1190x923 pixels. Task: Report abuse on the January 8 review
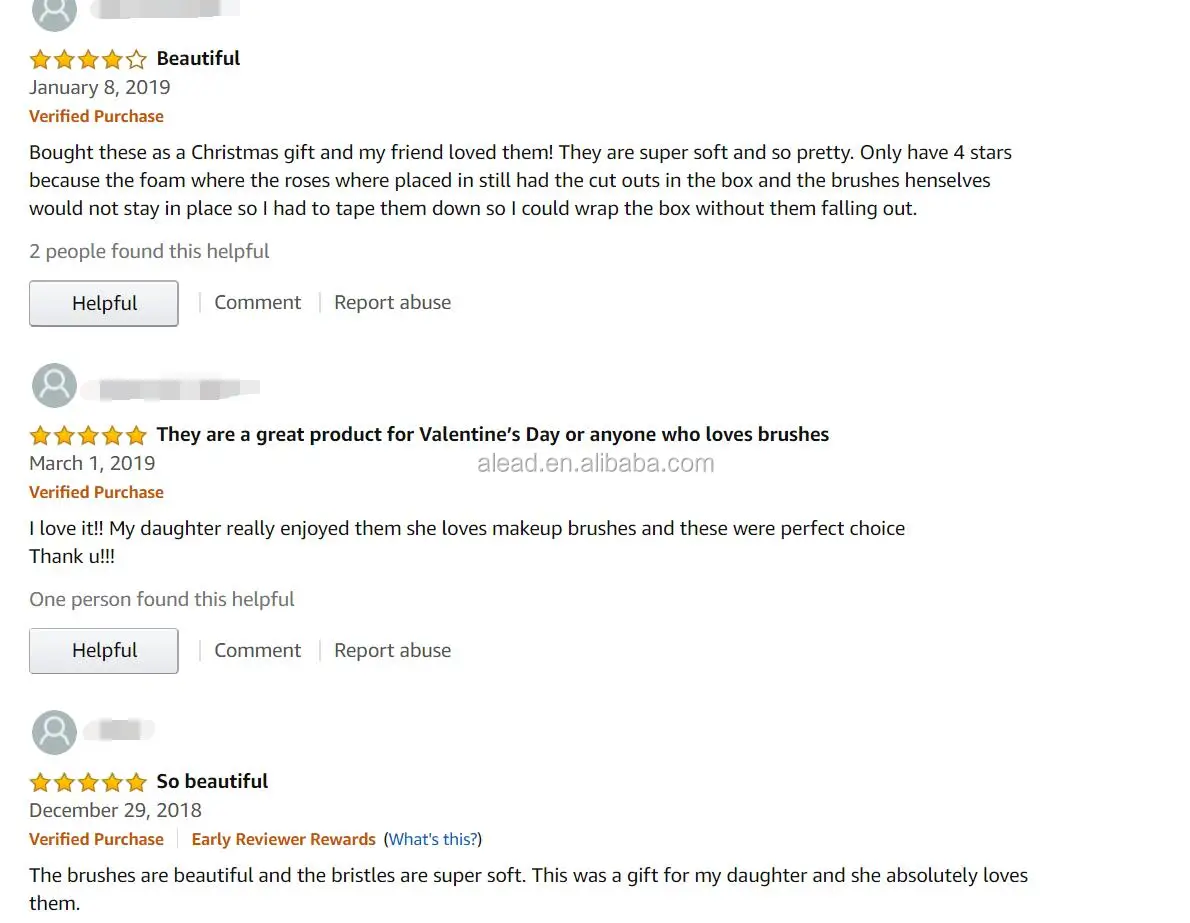[x=392, y=303]
